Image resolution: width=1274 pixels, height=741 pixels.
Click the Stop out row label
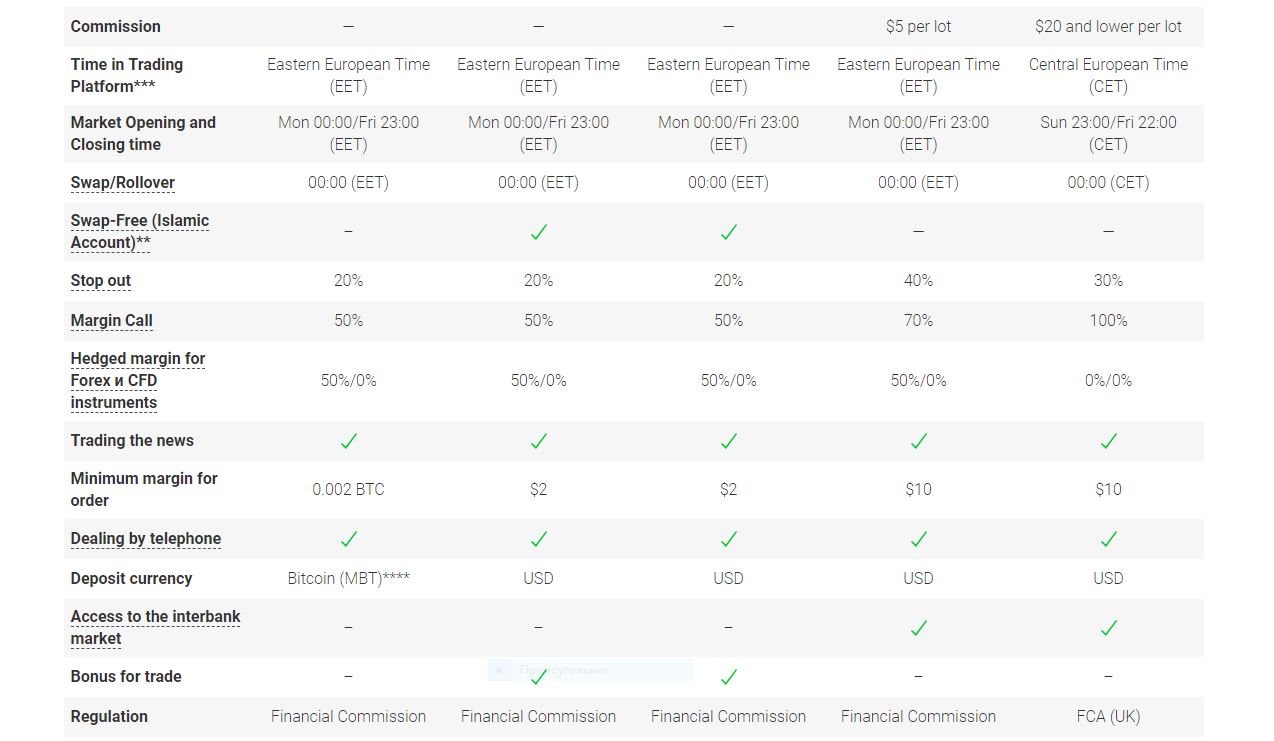tap(100, 281)
